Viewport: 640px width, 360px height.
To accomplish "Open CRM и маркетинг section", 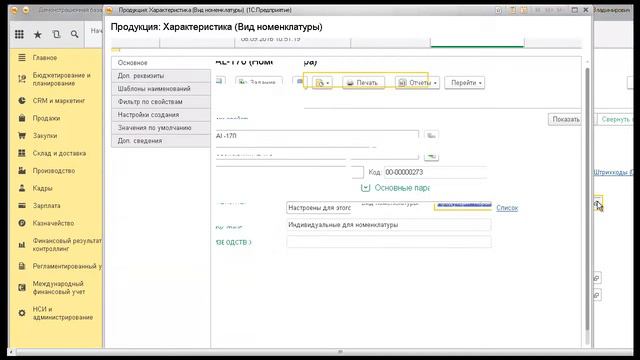I will coord(59,101).
